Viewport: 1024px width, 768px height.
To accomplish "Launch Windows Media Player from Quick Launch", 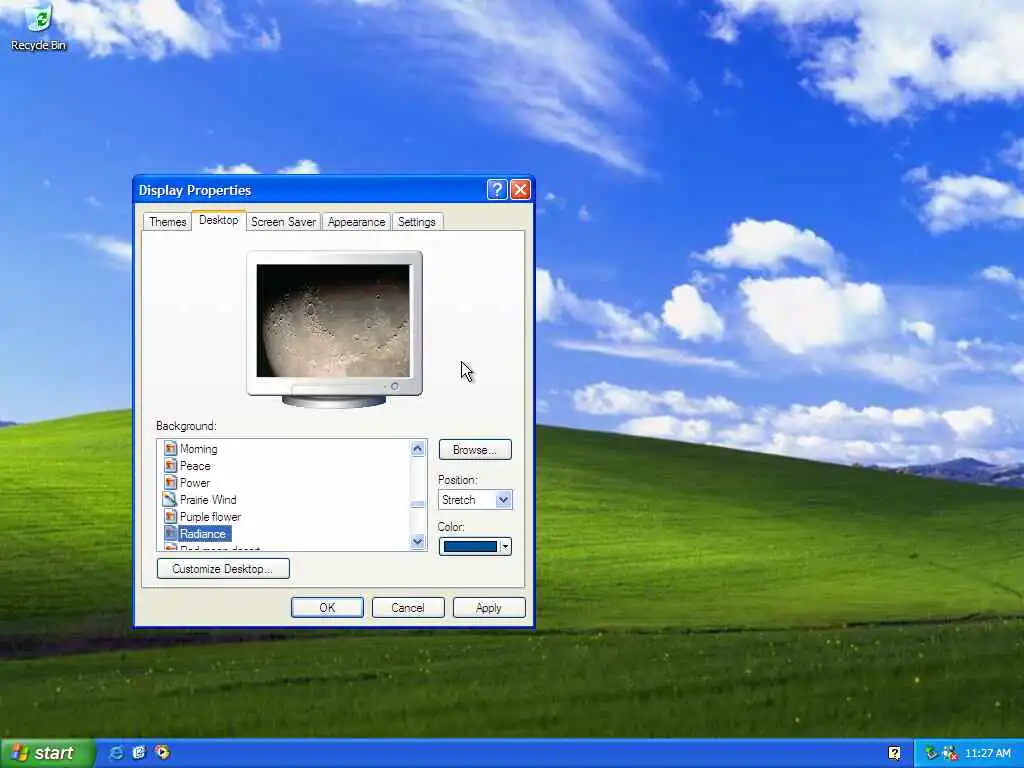I will tap(162, 752).
